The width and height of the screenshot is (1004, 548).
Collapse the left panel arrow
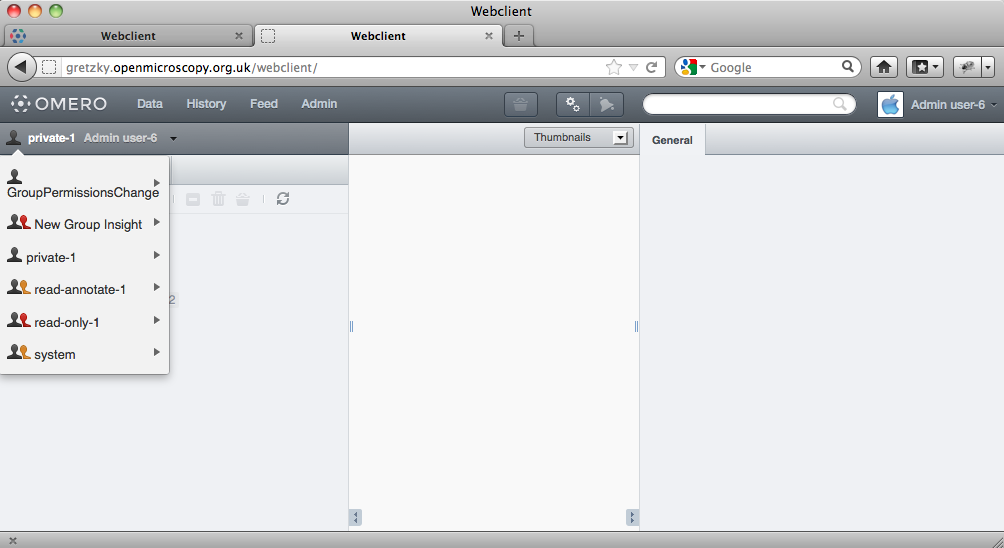[355, 517]
